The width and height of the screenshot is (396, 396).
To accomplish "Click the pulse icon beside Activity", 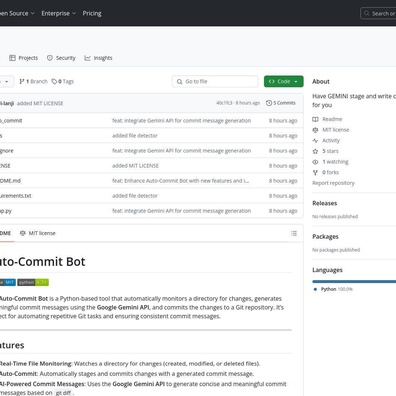I will point(315,141).
